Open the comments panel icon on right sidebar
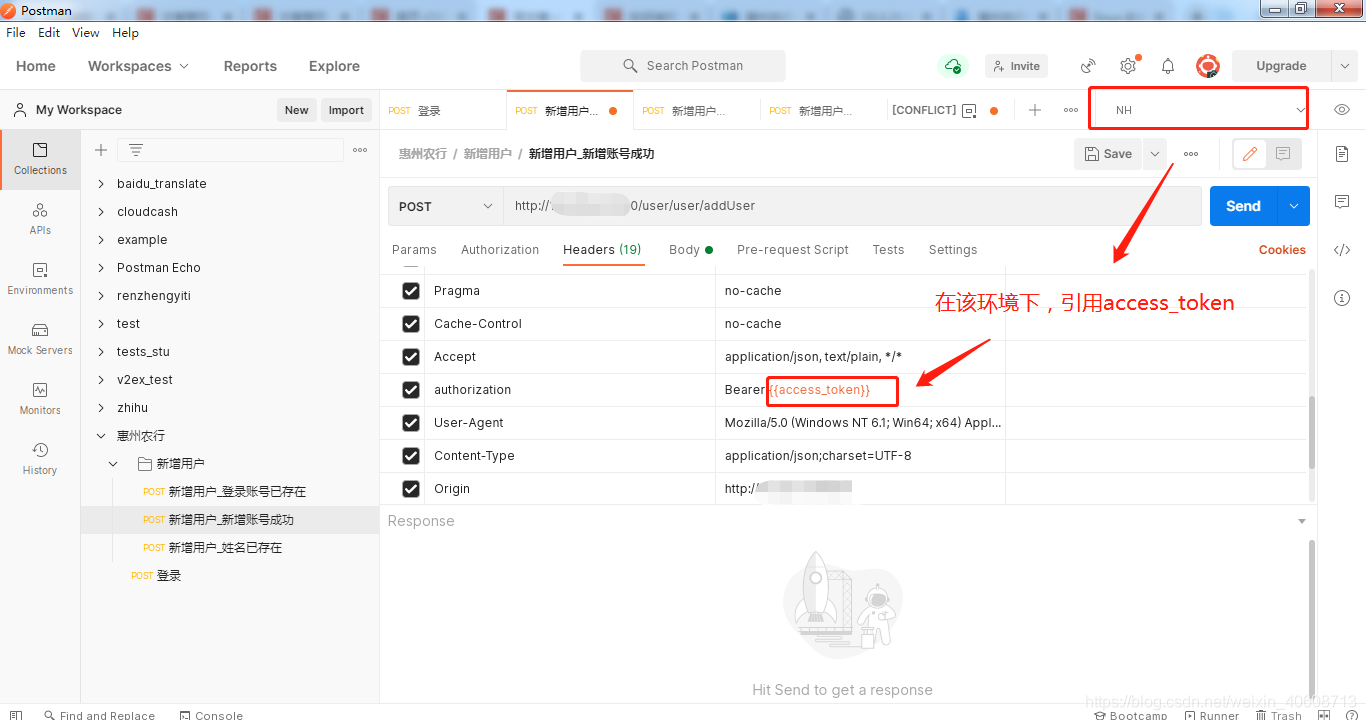The height and width of the screenshot is (720, 1366). pyautogui.click(x=1342, y=202)
